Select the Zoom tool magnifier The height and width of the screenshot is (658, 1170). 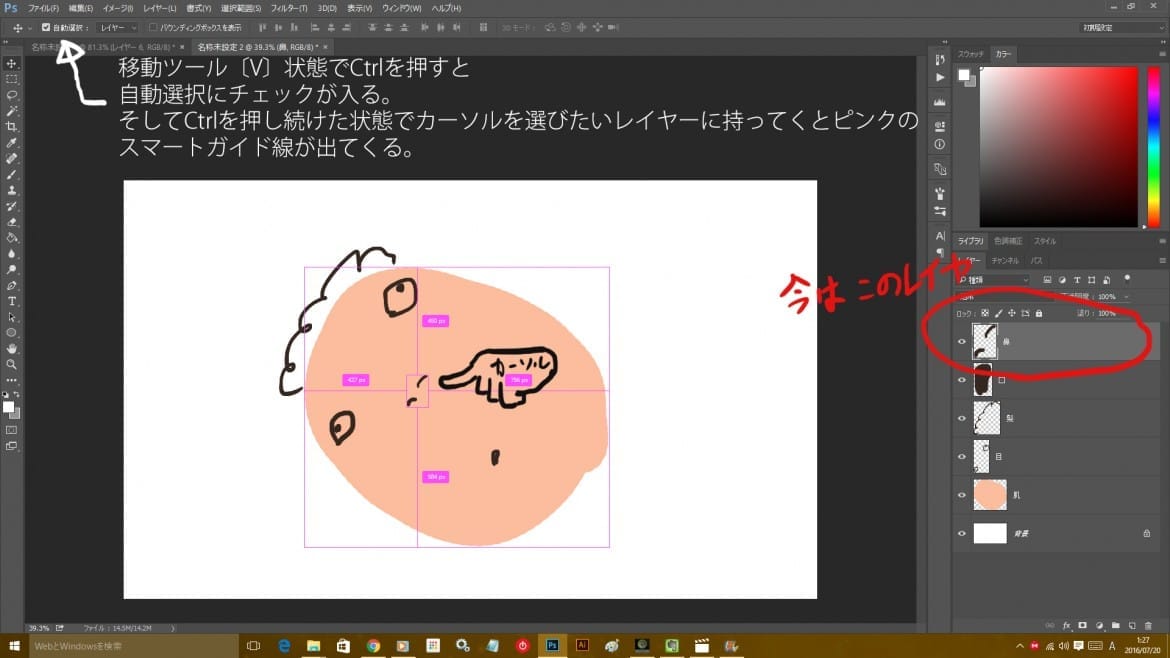(x=12, y=365)
